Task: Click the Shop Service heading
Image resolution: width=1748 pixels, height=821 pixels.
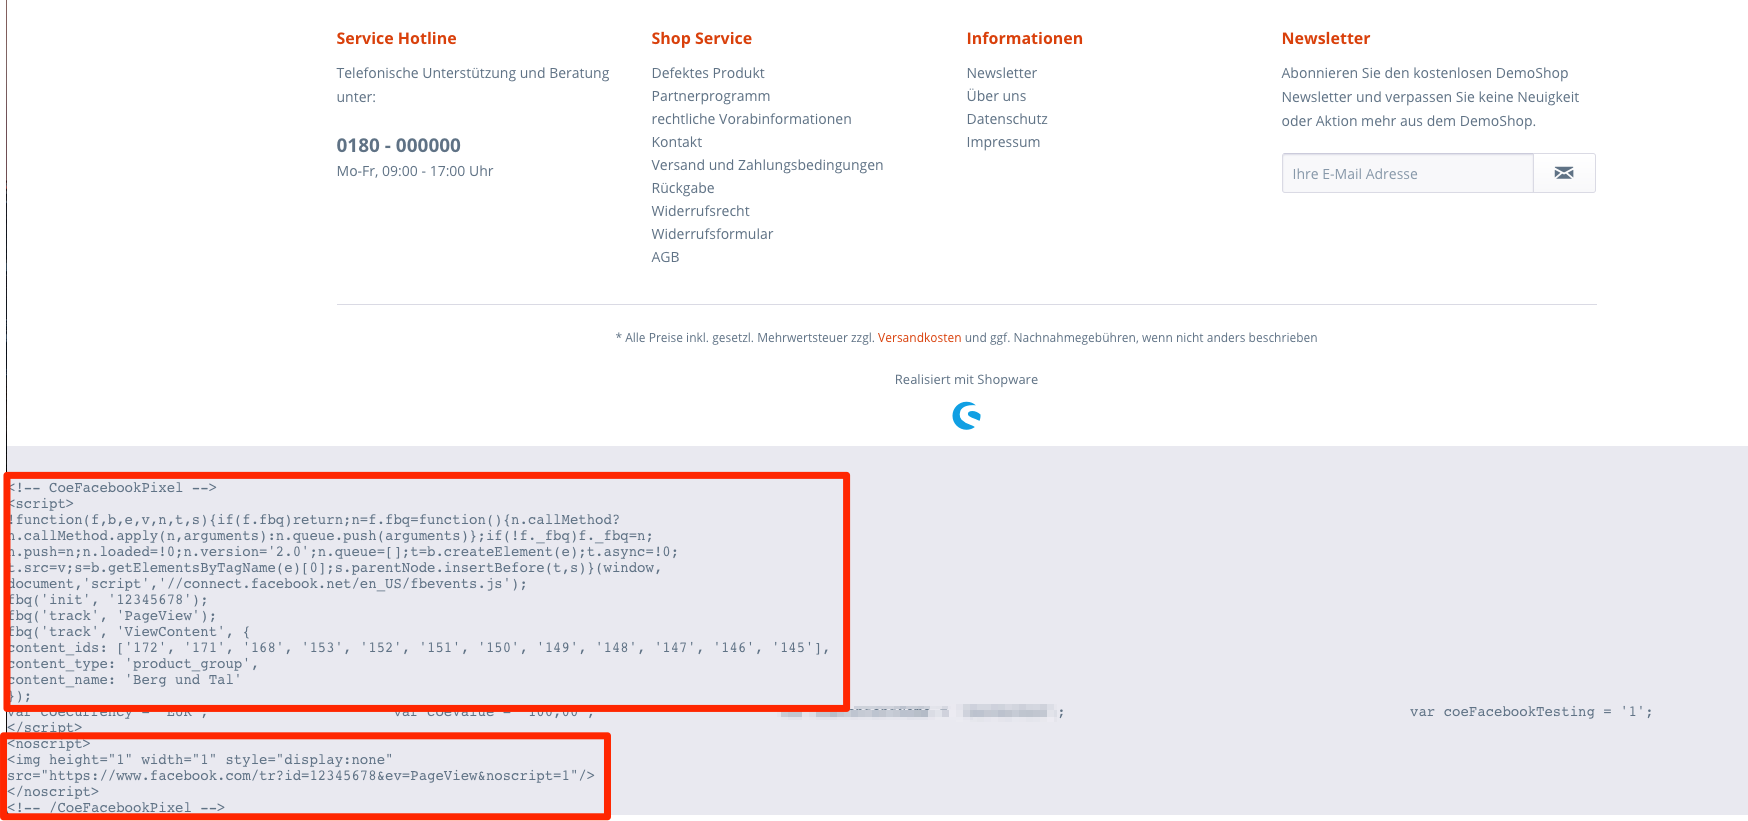Action: (702, 38)
